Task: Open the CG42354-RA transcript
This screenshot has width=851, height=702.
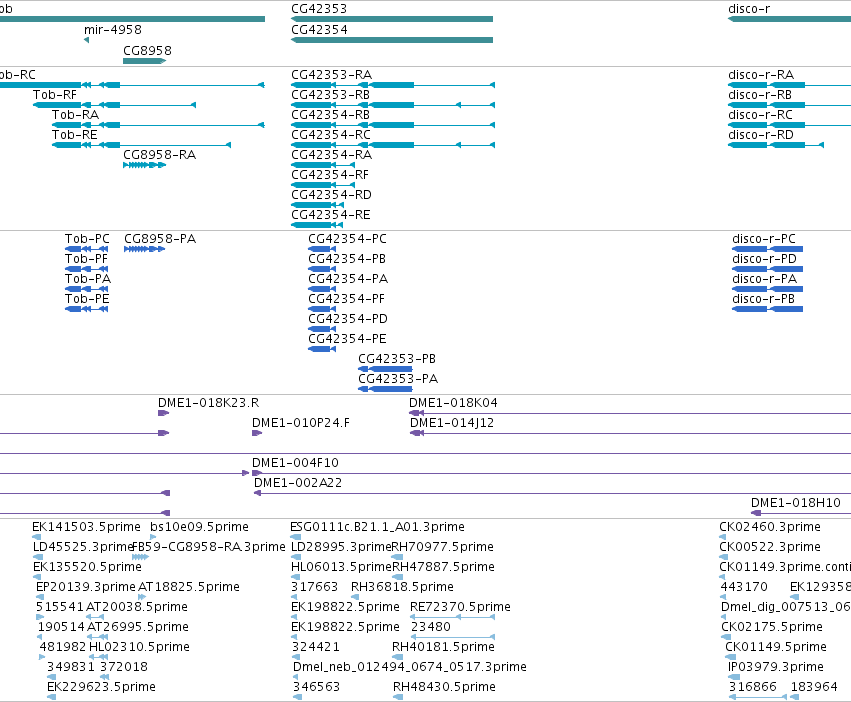Action: 323,165
